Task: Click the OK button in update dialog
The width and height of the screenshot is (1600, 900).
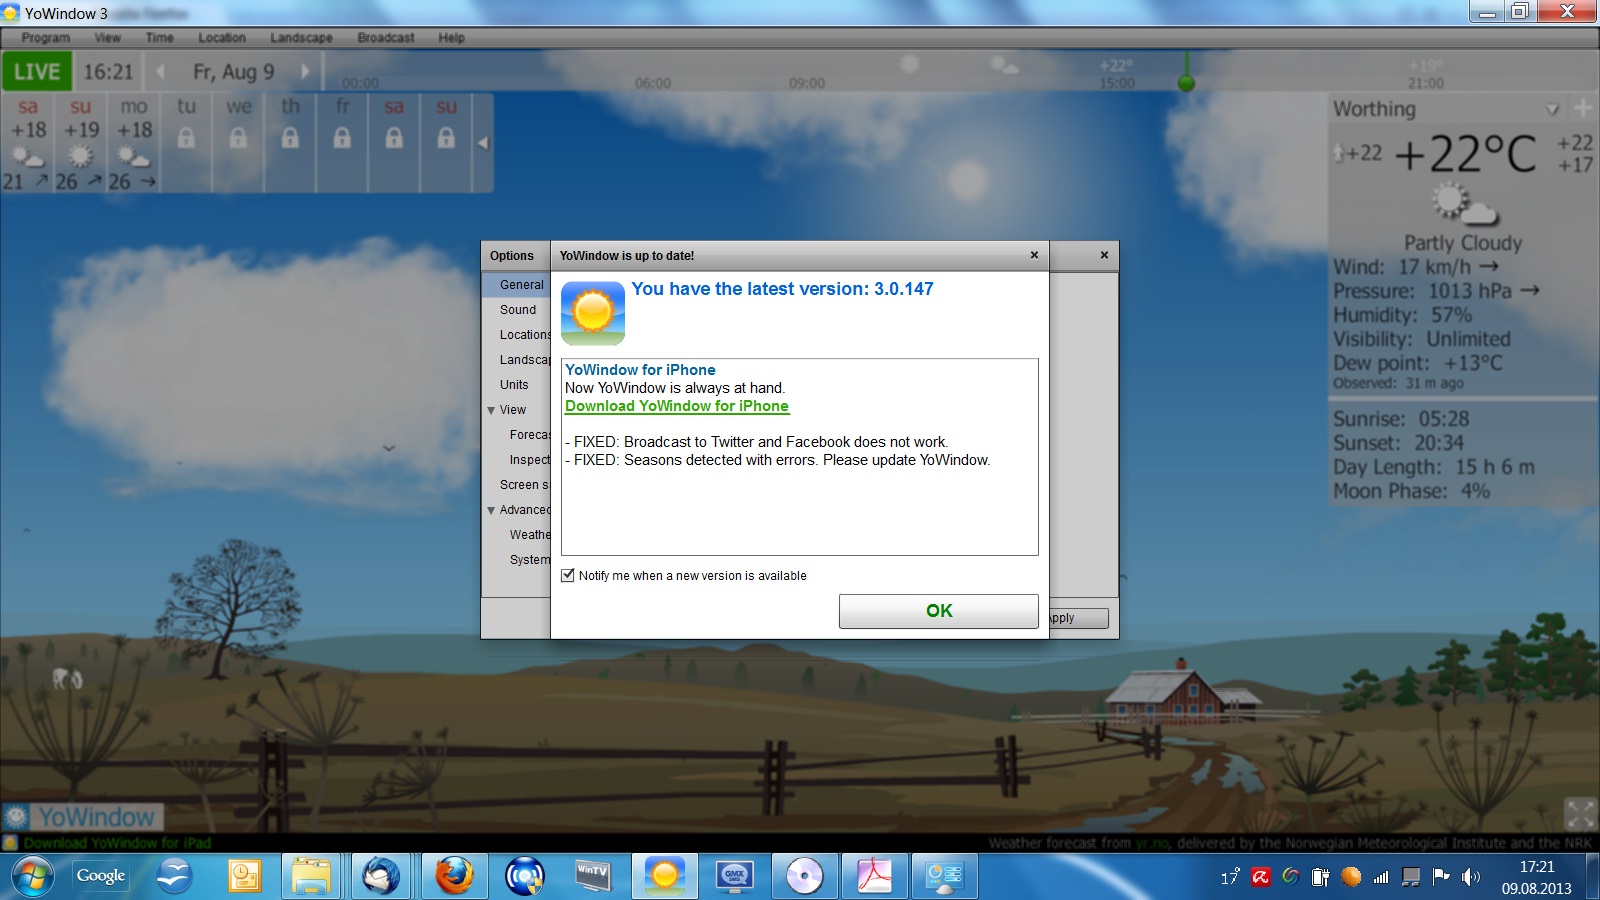Action: pos(938,611)
